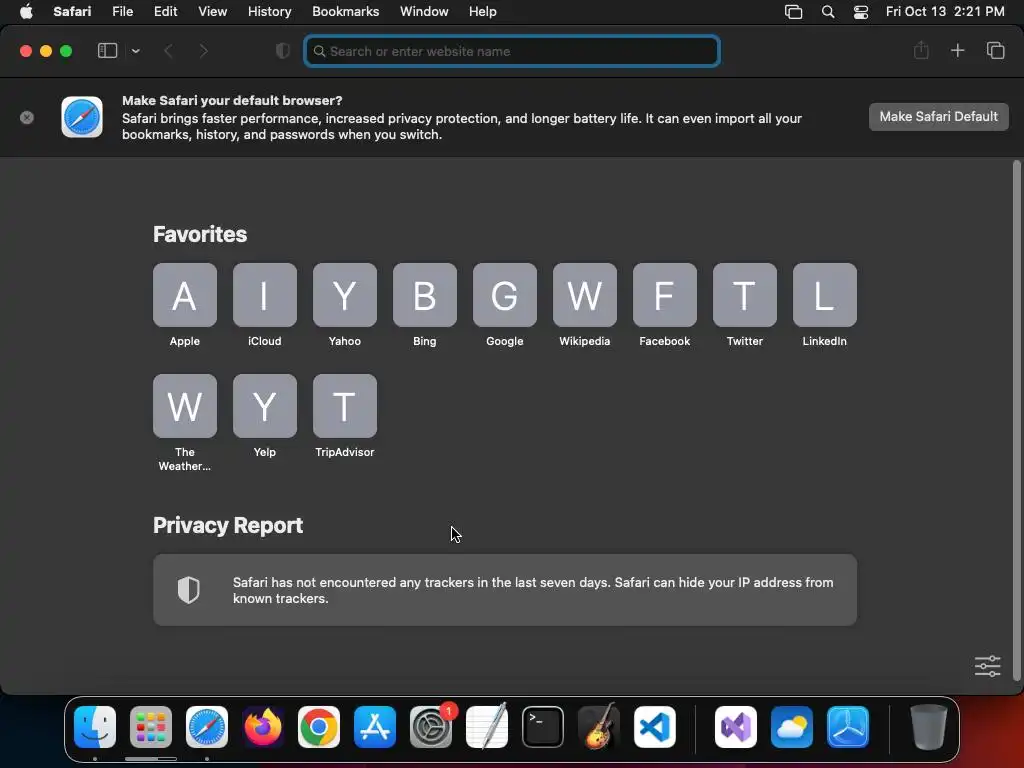The height and width of the screenshot is (768, 1024).
Task: Open the Edit menu
Action: click(x=165, y=11)
